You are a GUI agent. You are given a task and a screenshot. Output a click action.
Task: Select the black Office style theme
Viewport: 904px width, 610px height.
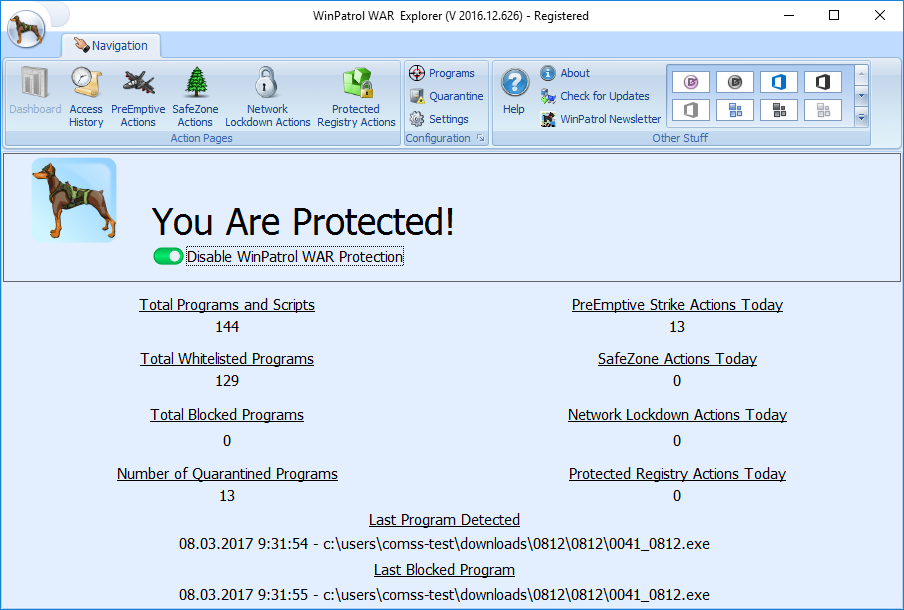(x=823, y=82)
